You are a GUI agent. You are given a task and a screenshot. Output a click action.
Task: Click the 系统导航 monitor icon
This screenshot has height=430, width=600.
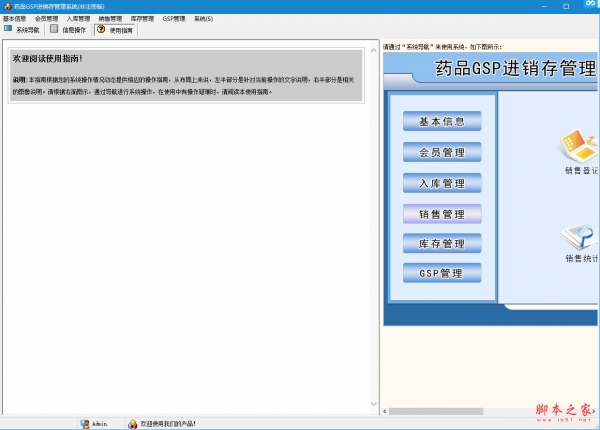pos(8,29)
